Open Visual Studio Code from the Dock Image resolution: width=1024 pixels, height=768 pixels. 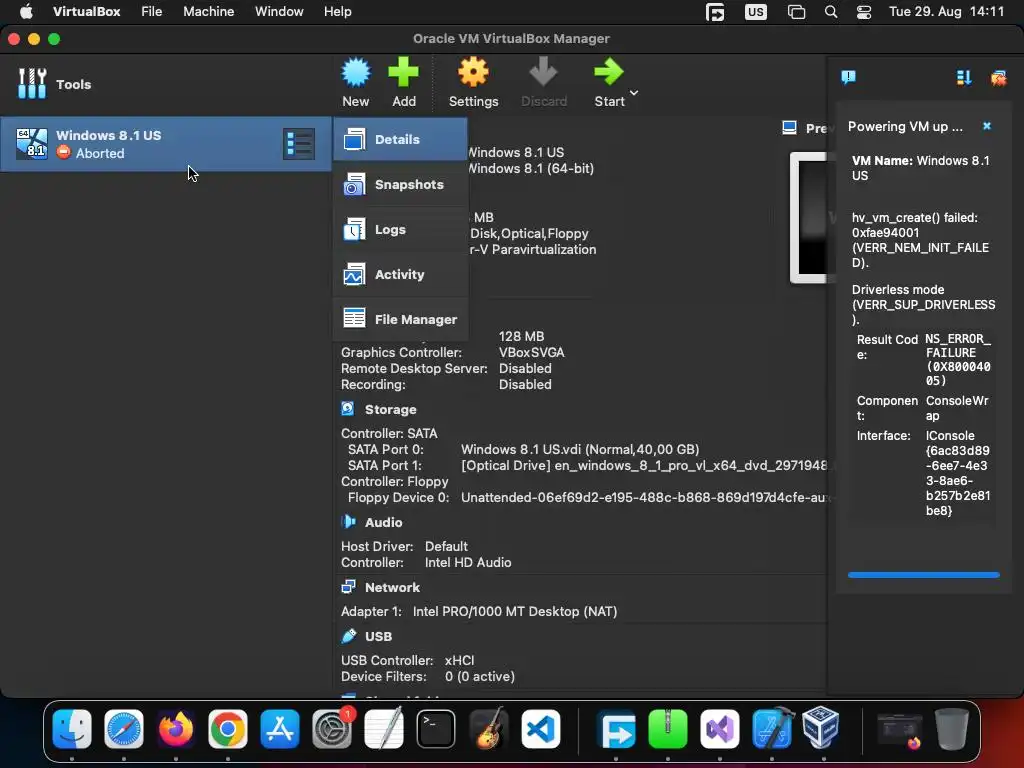(x=540, y=729)
